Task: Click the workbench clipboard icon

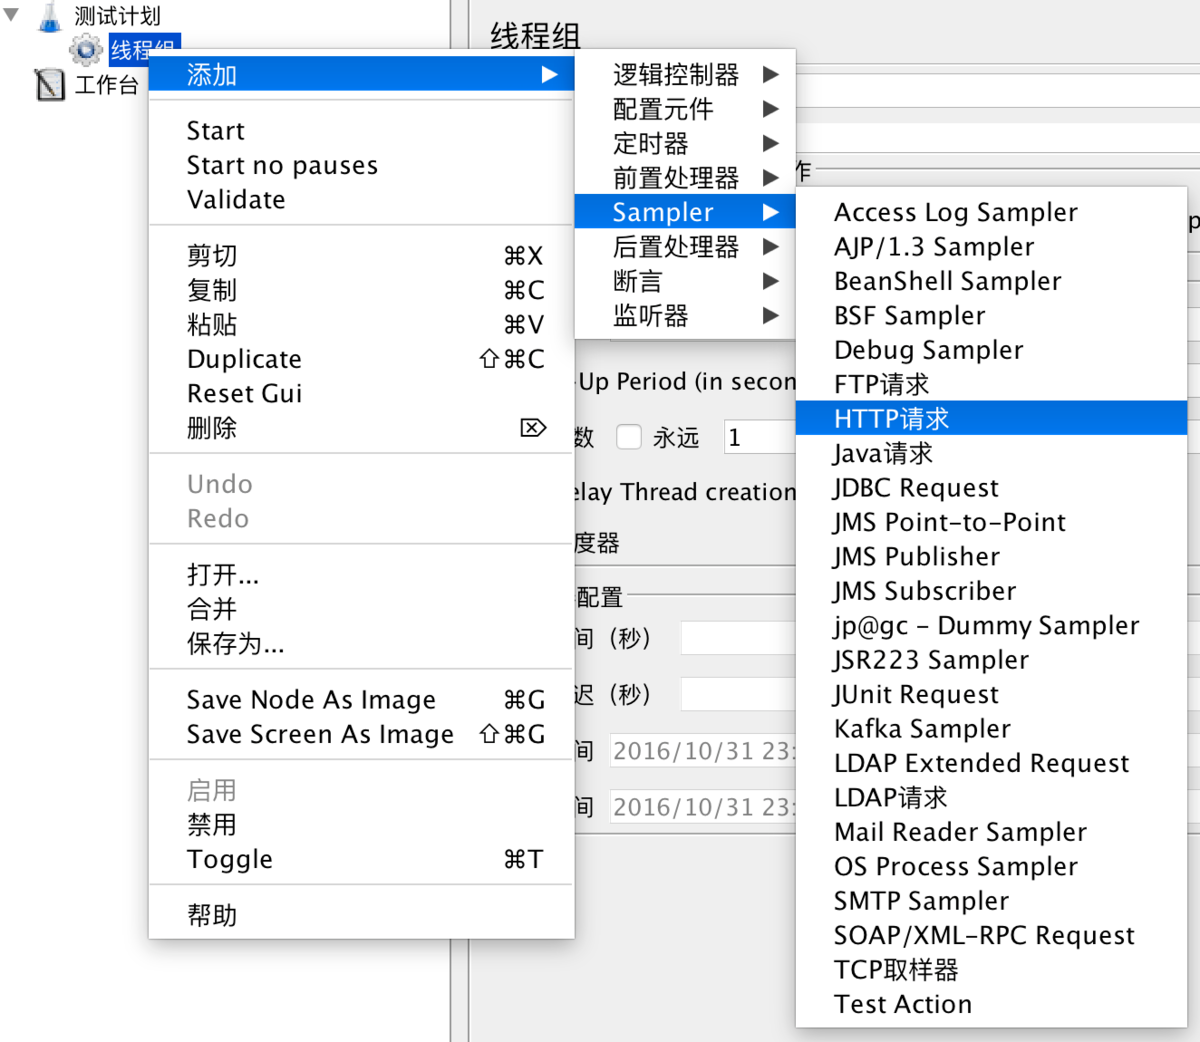Action: [x=50, y=85]
